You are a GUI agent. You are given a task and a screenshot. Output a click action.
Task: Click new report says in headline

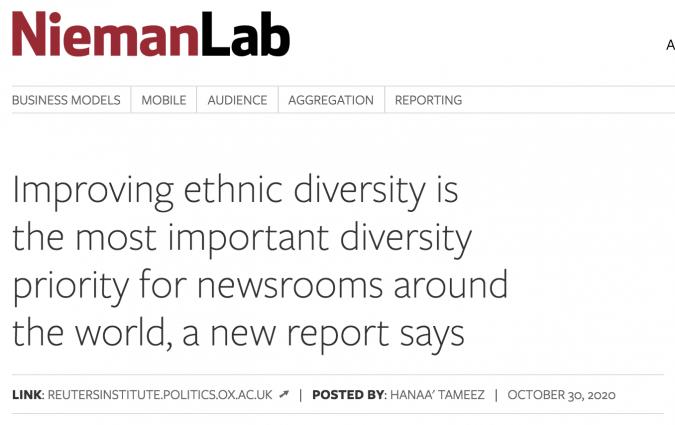363,333
